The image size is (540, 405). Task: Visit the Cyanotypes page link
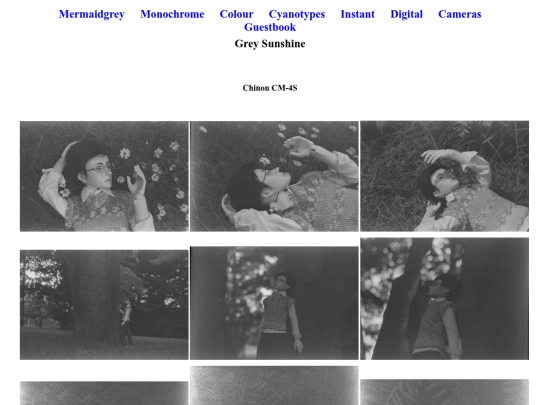coord(297,14)
